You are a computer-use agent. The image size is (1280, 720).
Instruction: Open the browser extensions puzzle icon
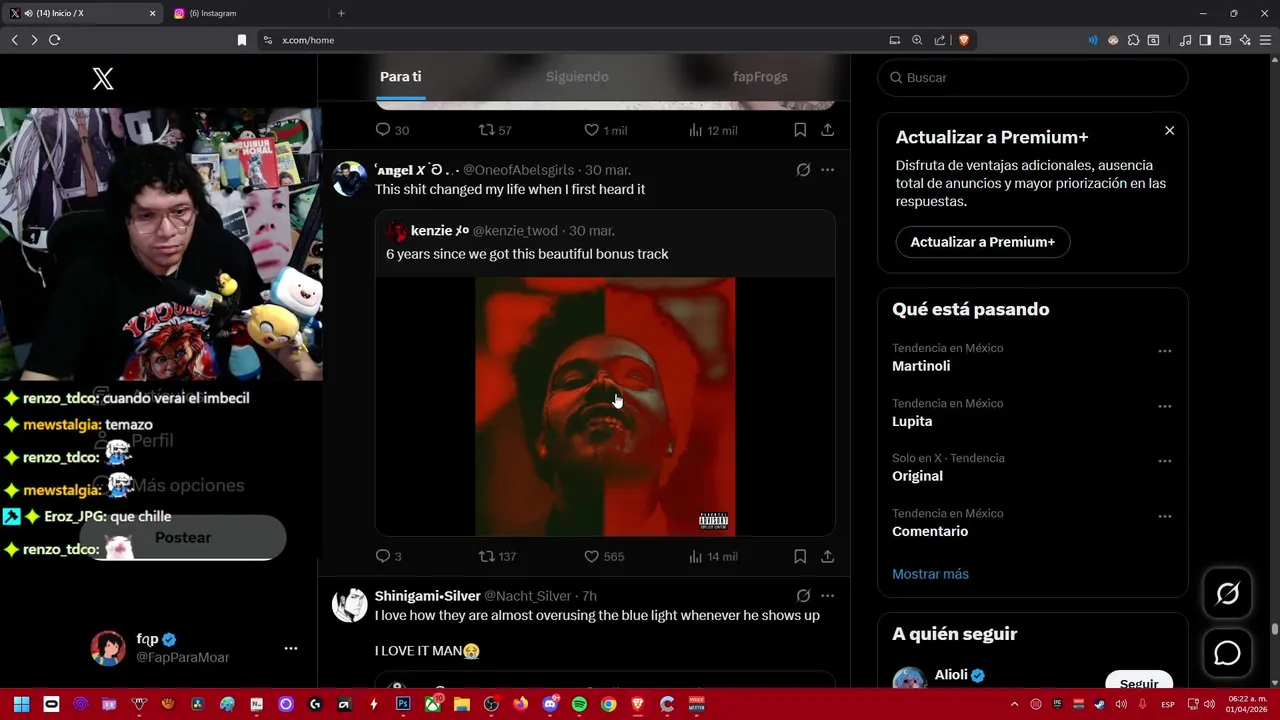pos(1133,40)
